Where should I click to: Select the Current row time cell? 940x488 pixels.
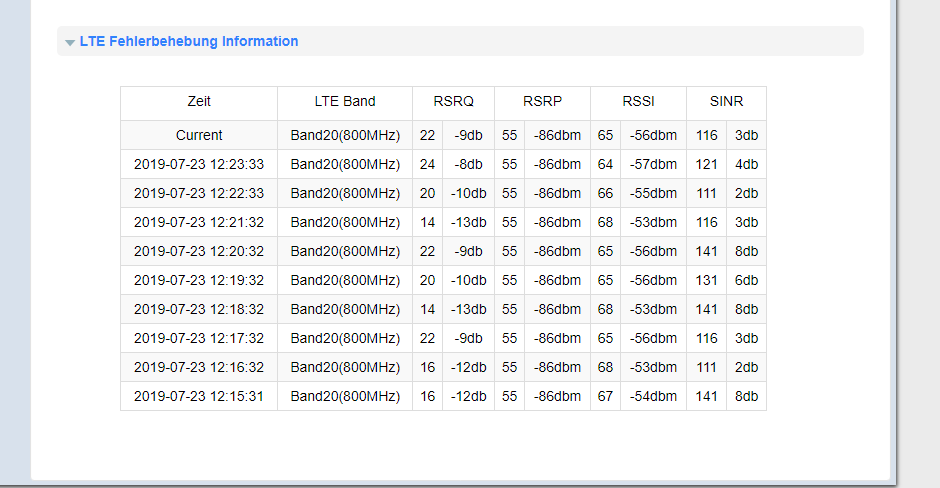point(199,135)
